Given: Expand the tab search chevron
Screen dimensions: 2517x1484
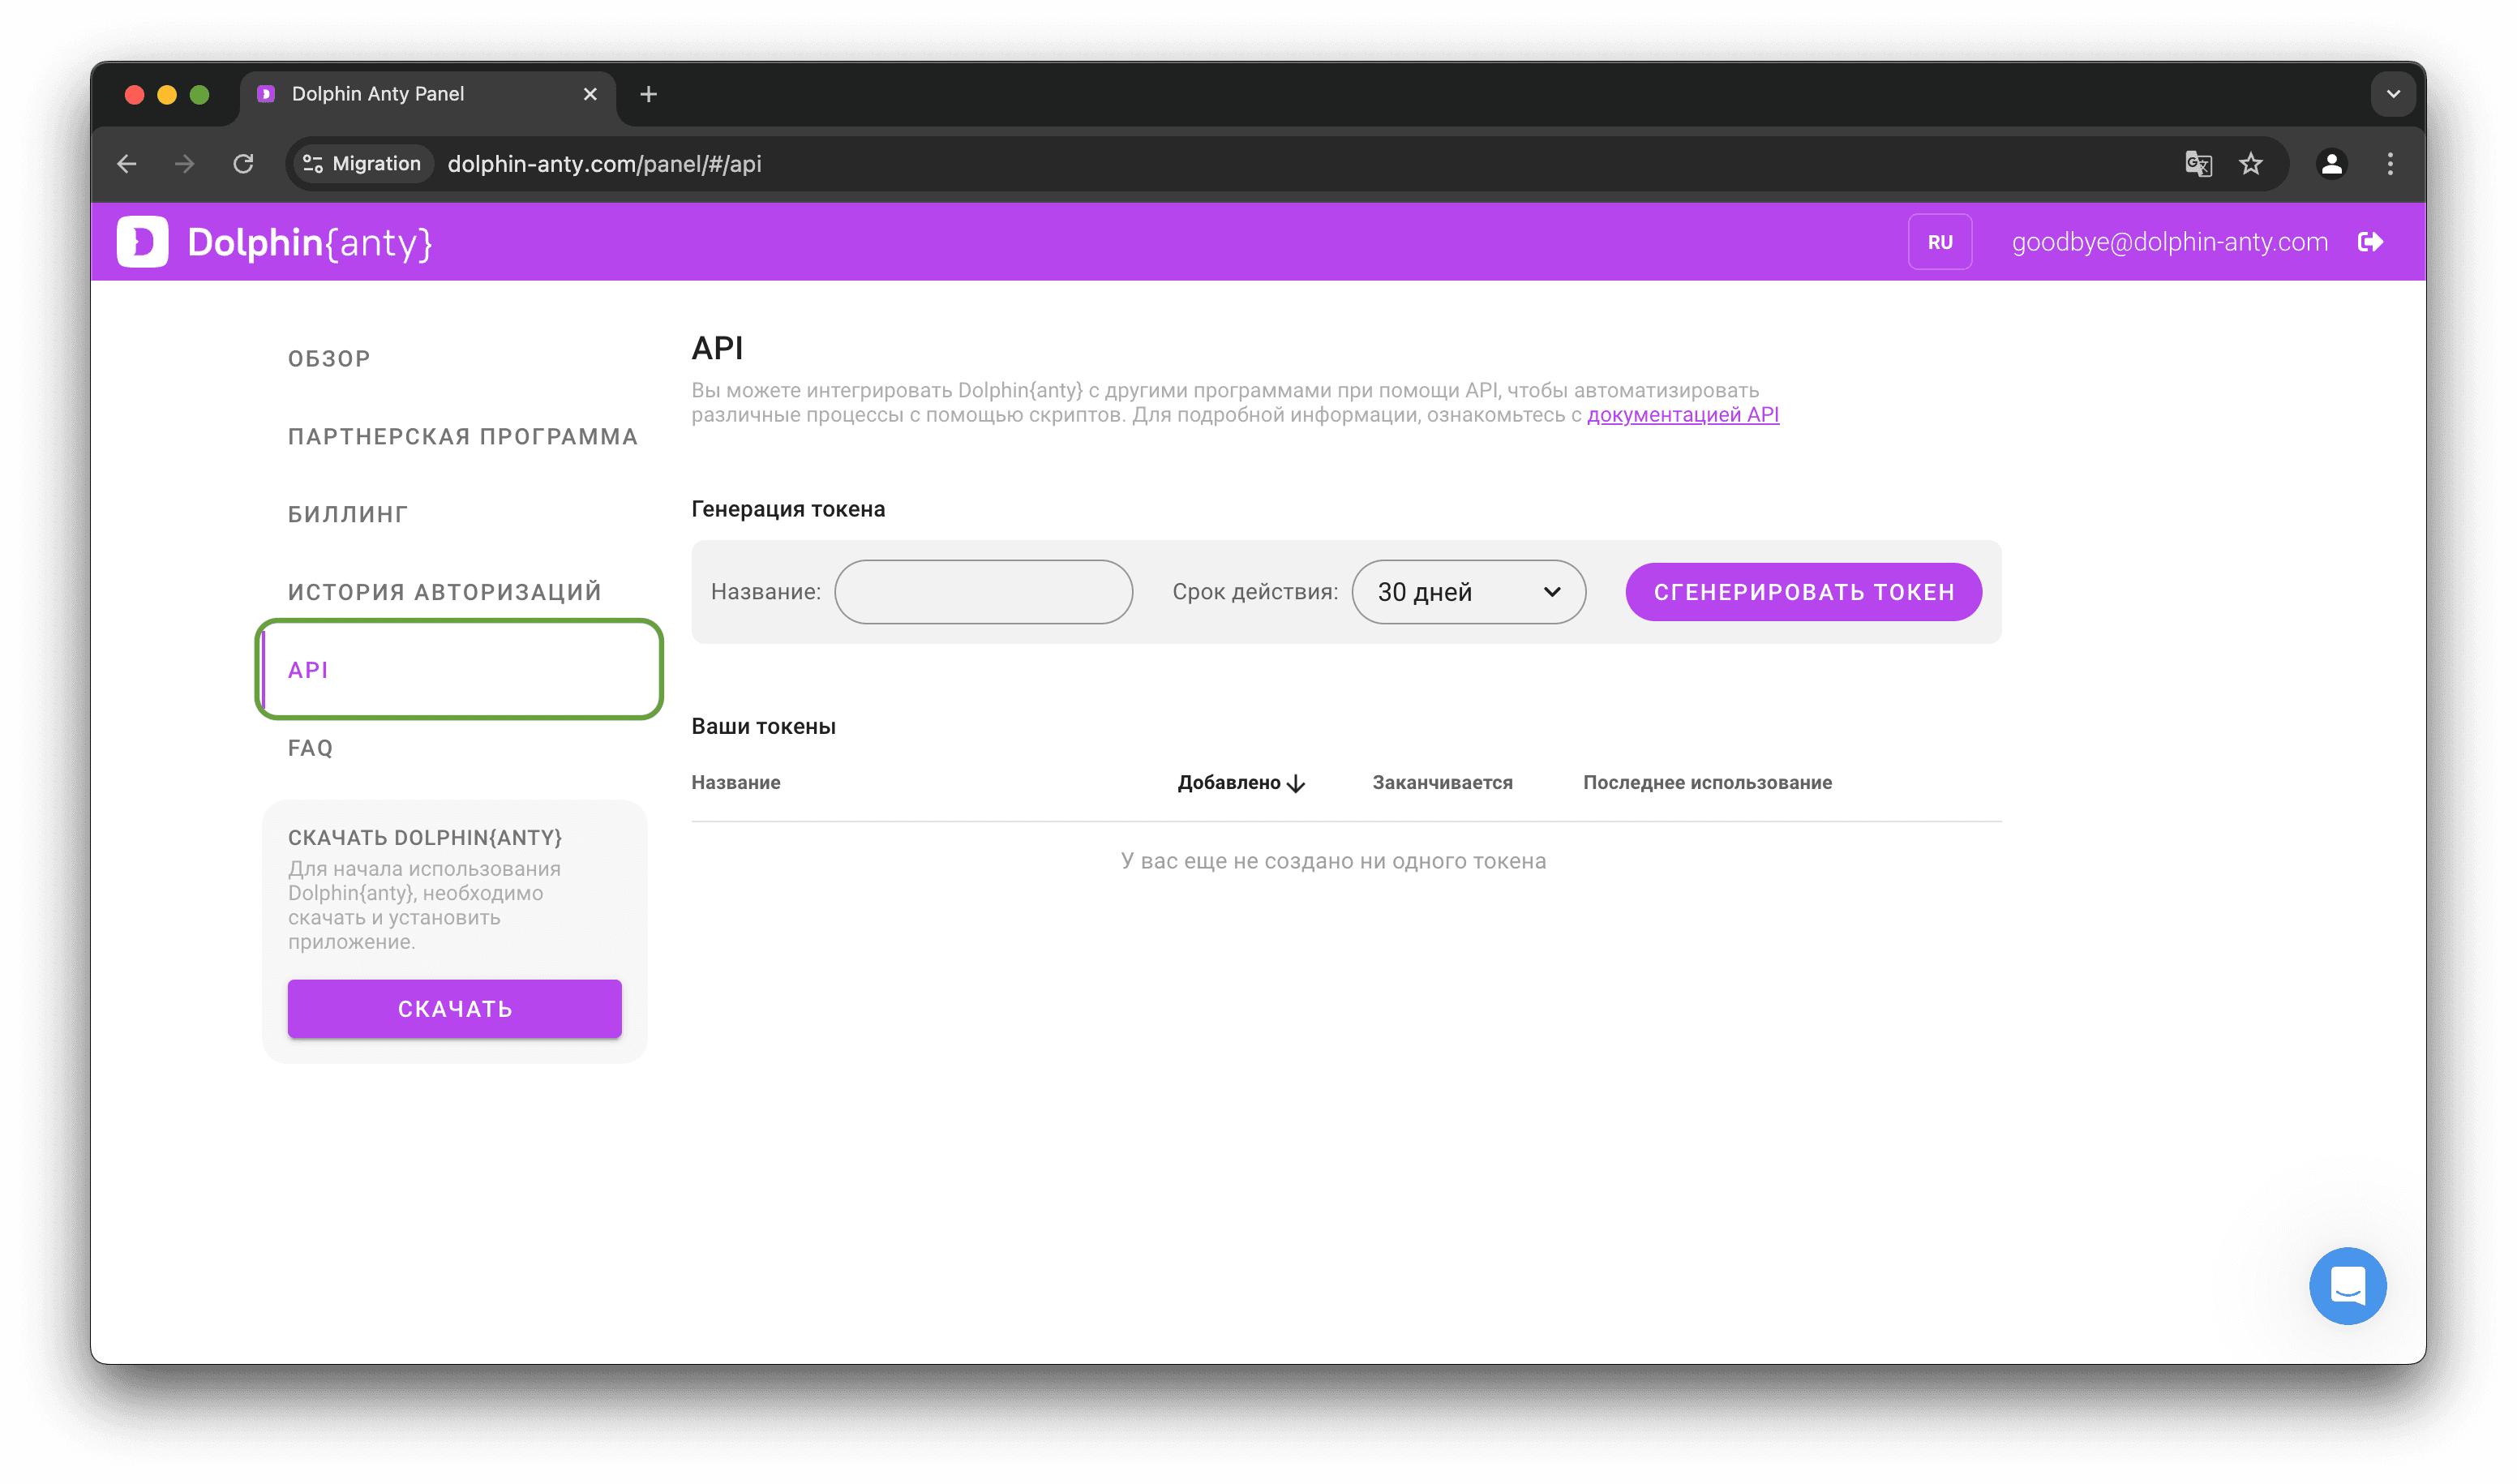Looking at the screenshot, I should point(2393,94).
